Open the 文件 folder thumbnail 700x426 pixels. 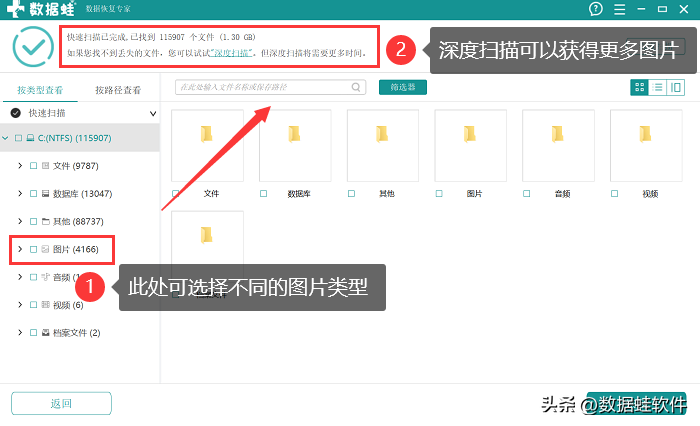[207, 146]
